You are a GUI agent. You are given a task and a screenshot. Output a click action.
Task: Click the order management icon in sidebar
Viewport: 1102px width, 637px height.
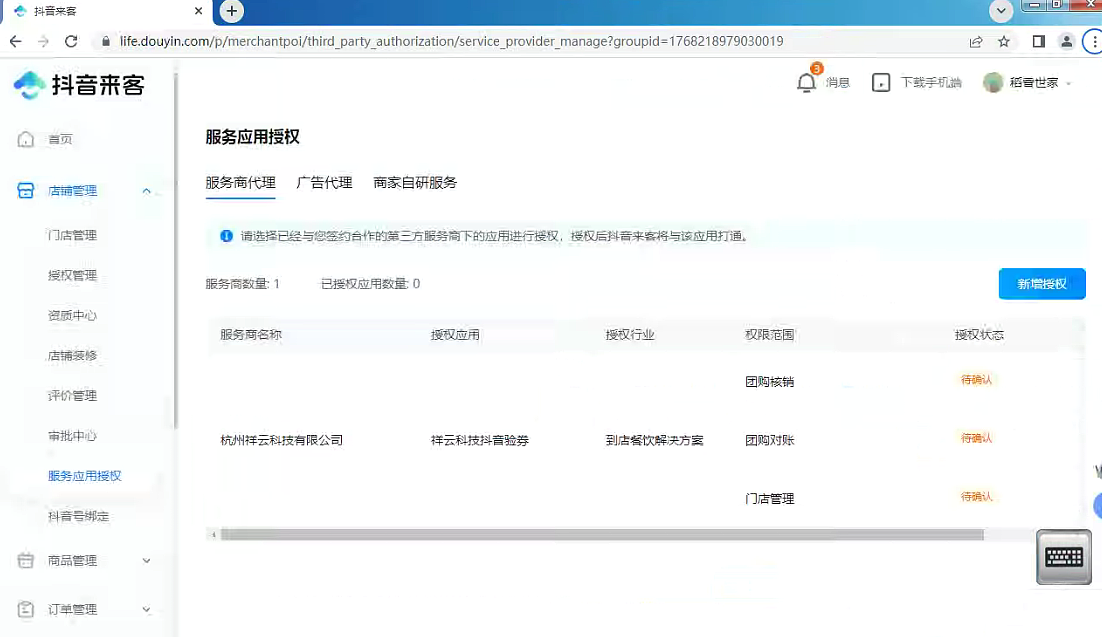(27, 609)
